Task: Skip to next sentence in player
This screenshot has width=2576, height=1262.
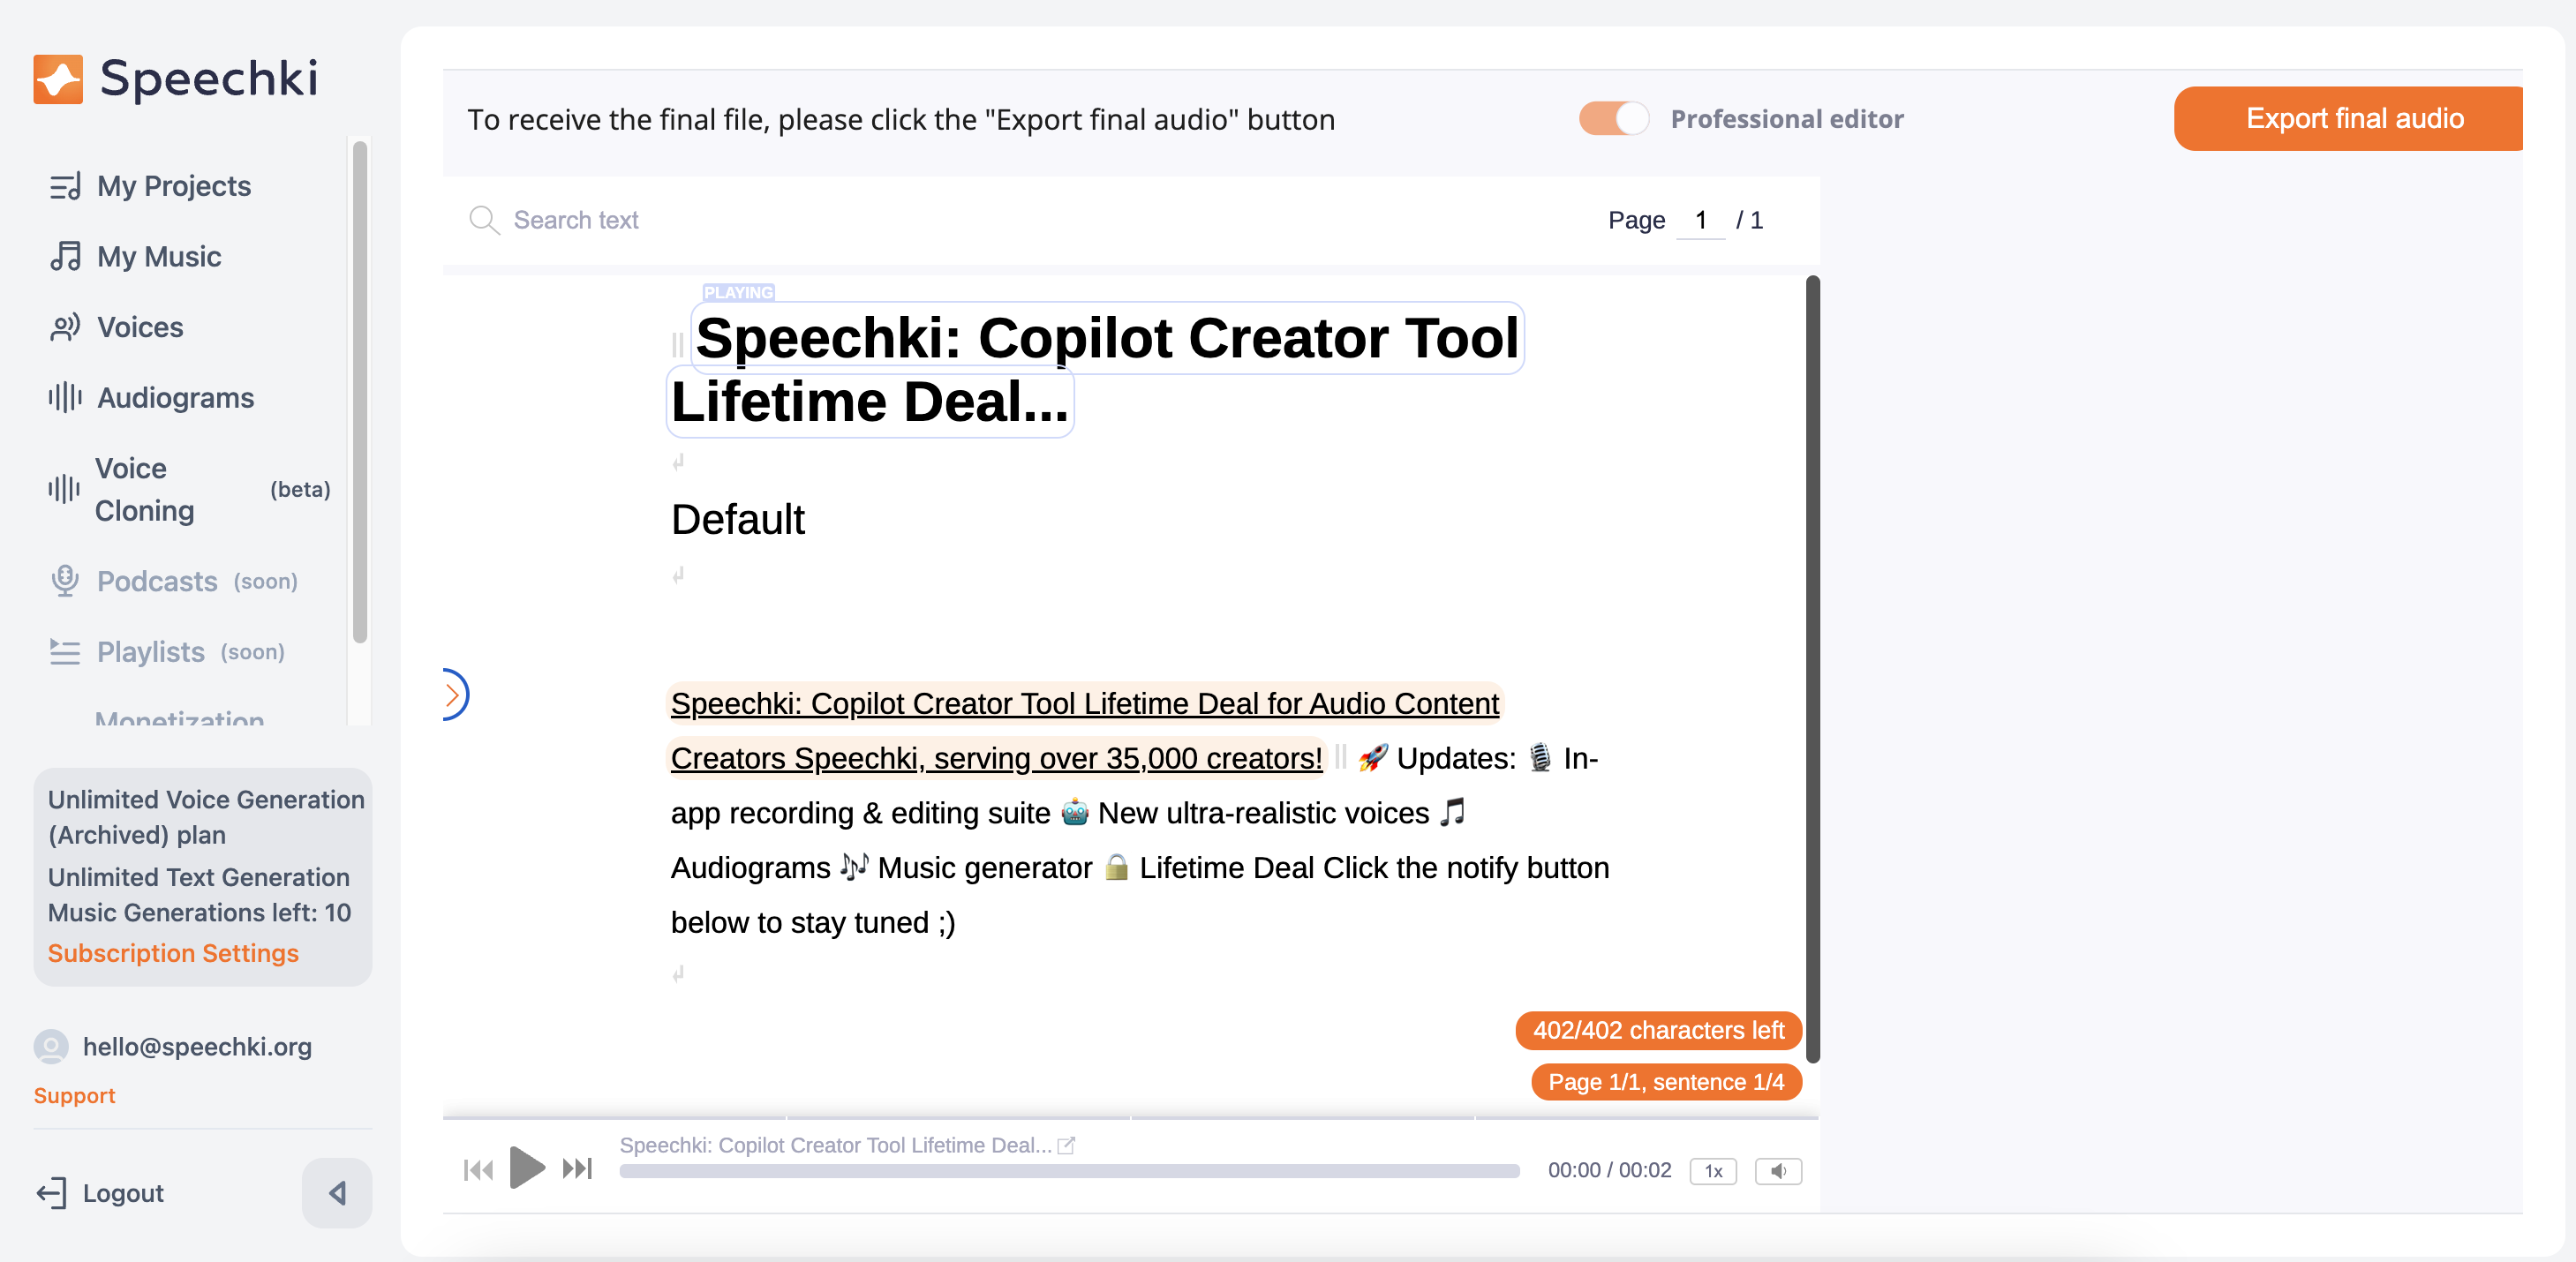Action: point(577,1169)
